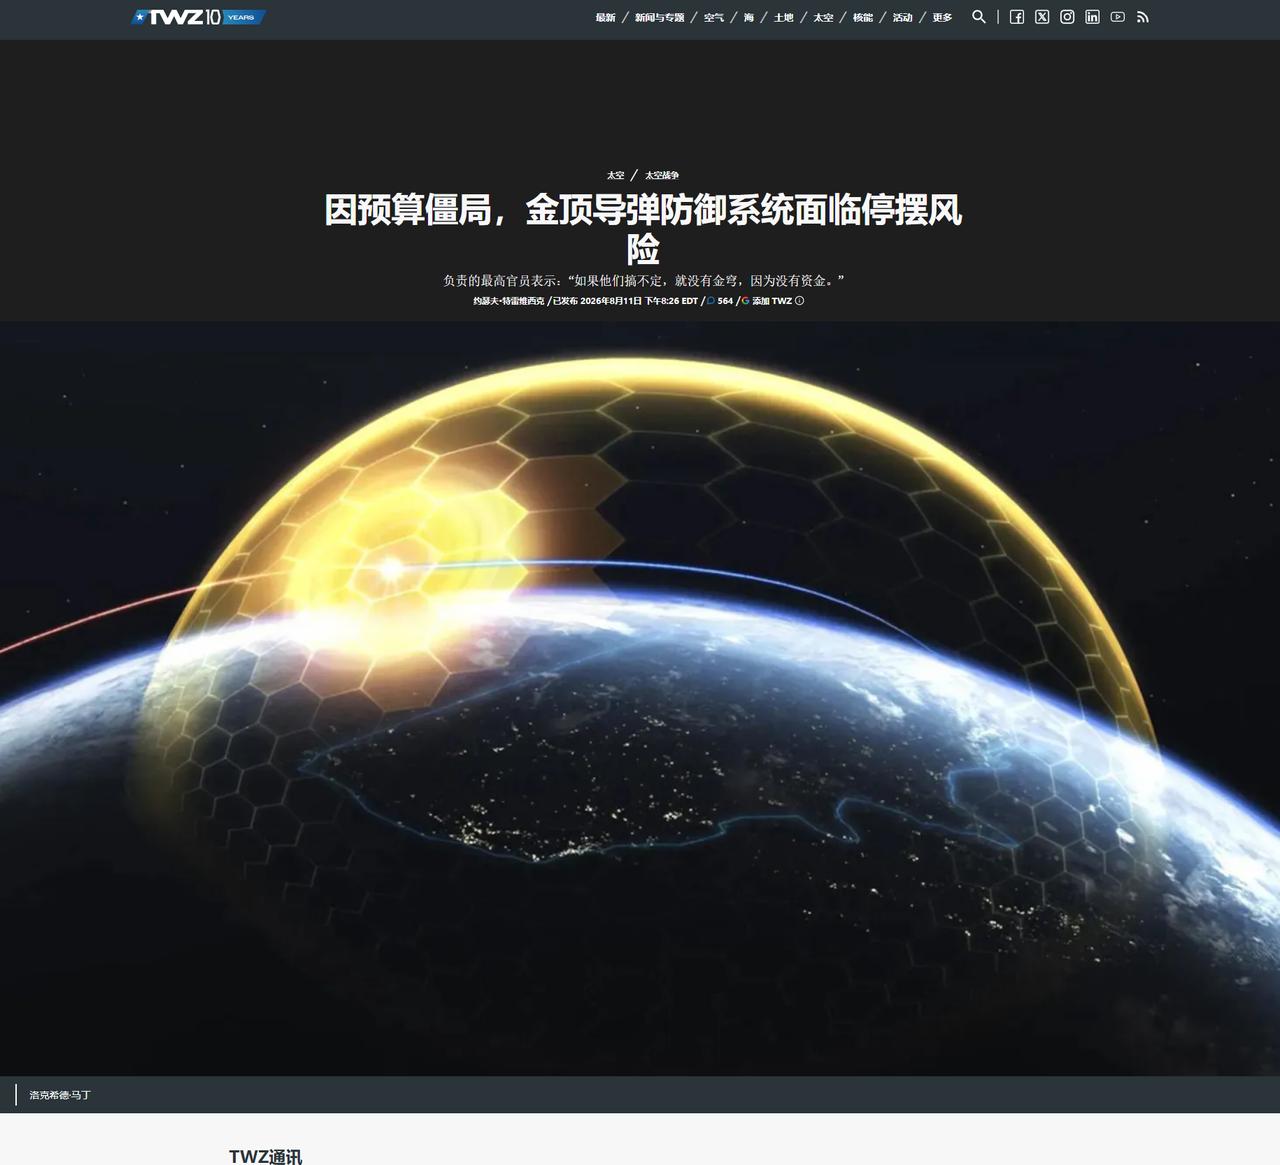Click the golden dome hero image
1280x1165 pixels.
(x=640, y=698)
